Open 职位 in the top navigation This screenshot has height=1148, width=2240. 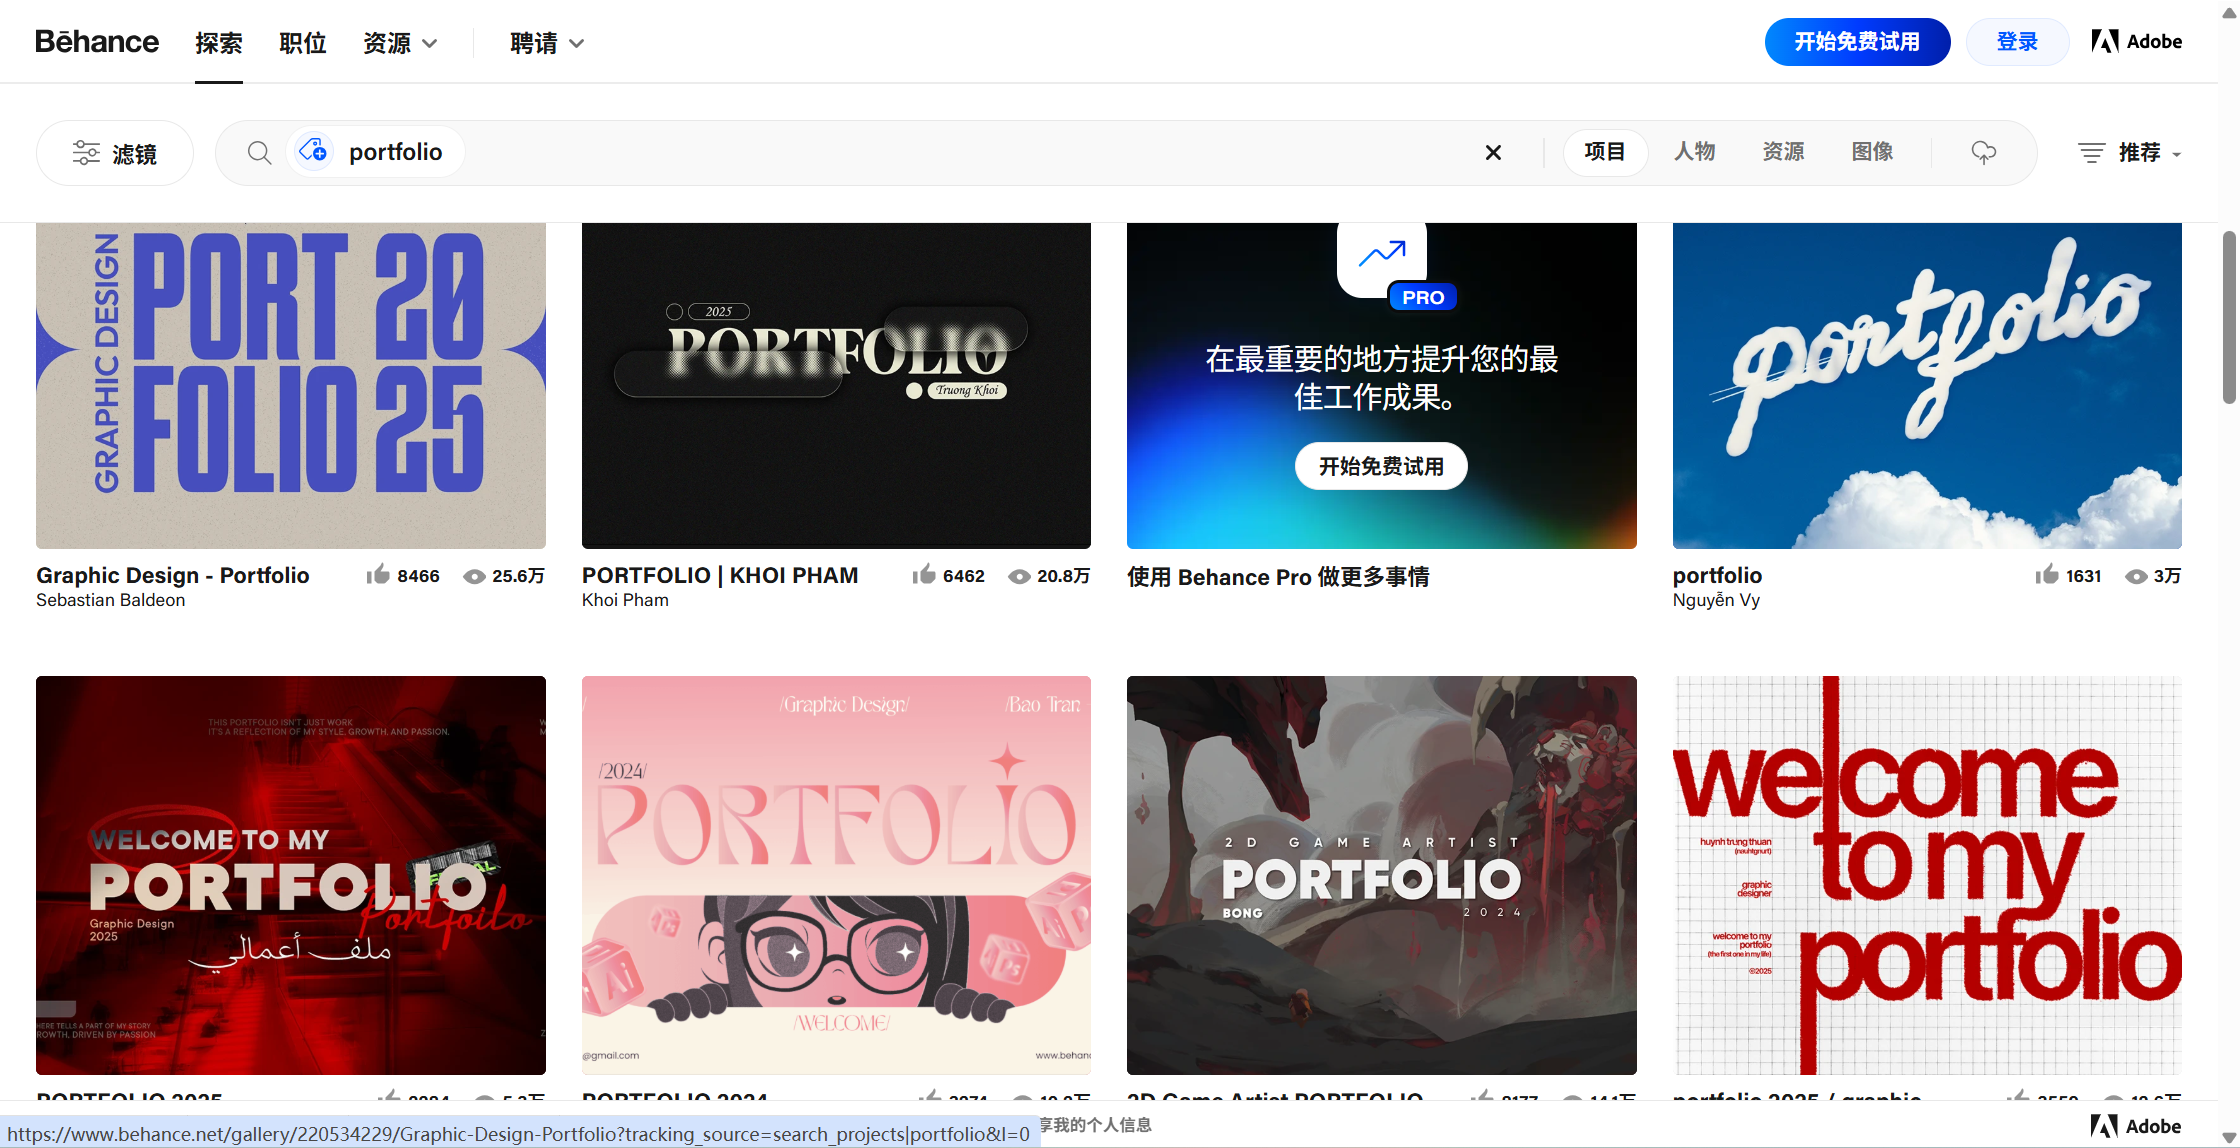(303, 43)
